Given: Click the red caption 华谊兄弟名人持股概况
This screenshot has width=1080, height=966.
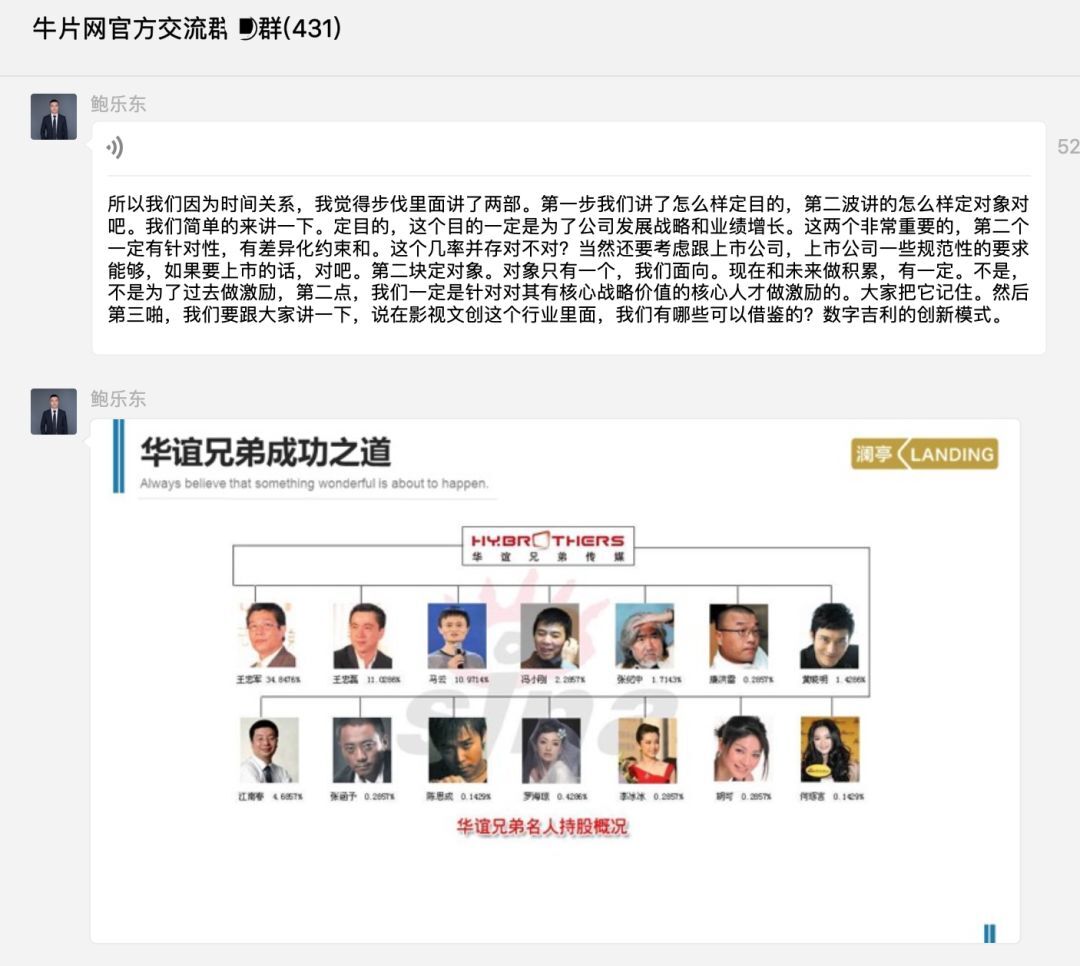Looking at the screenshot, I should pos(543,827).
